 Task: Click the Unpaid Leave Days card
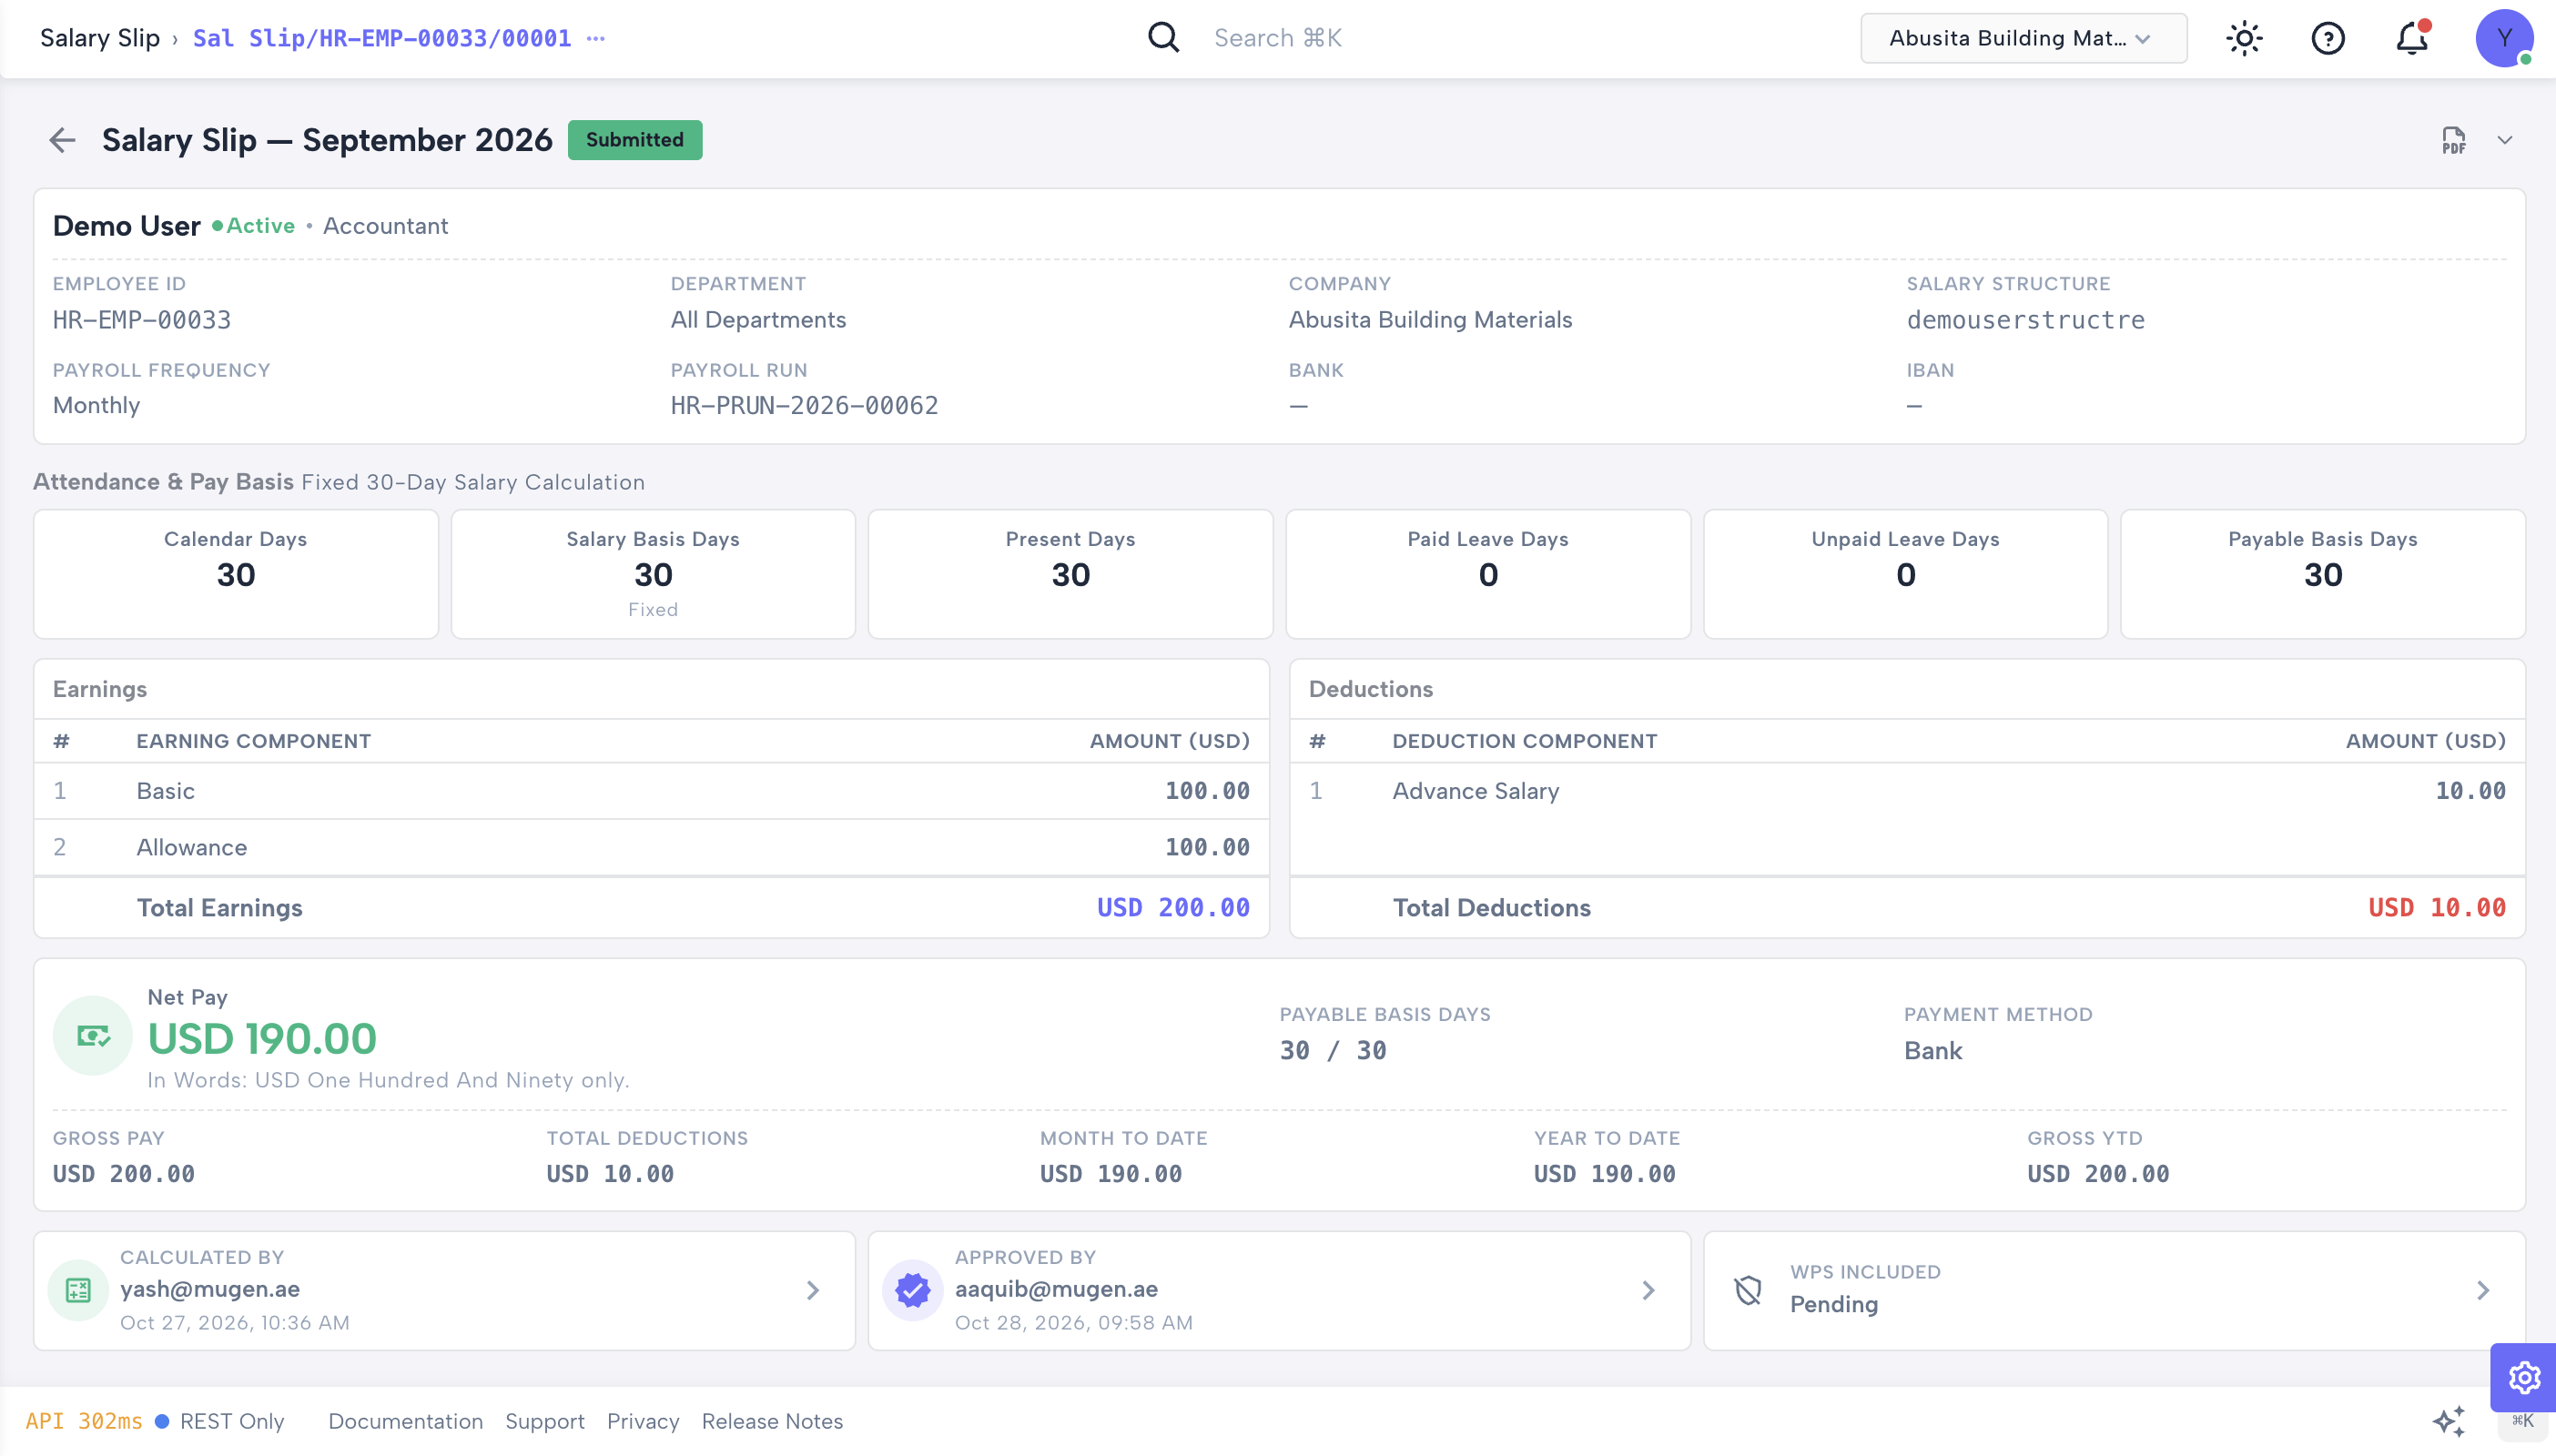coord(1905,574)
